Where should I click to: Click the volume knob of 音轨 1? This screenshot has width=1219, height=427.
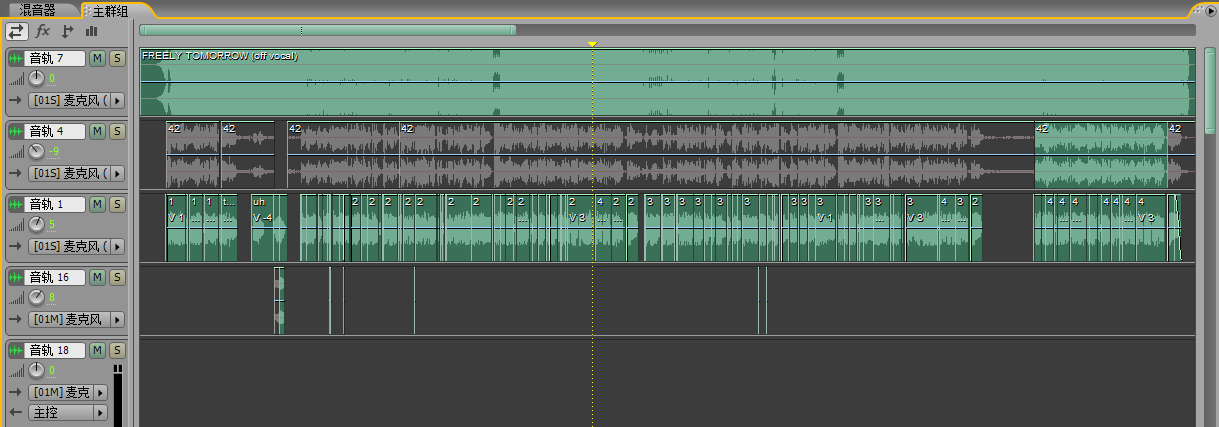click(37, 224)
